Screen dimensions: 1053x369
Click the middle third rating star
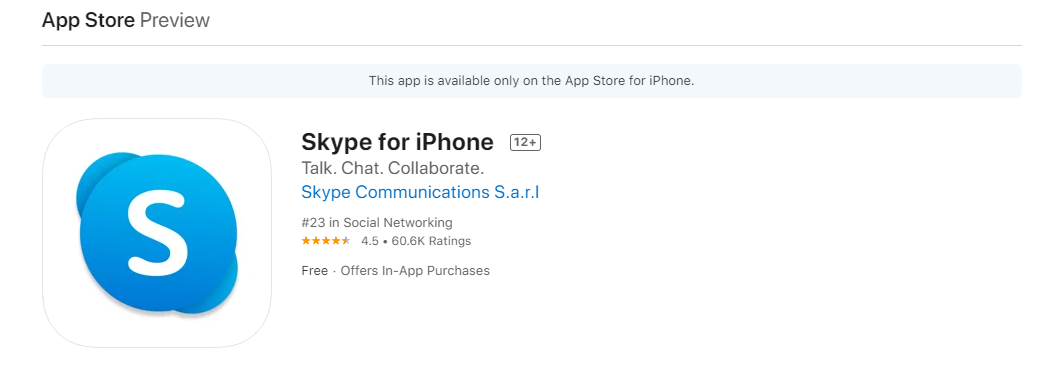326,241
